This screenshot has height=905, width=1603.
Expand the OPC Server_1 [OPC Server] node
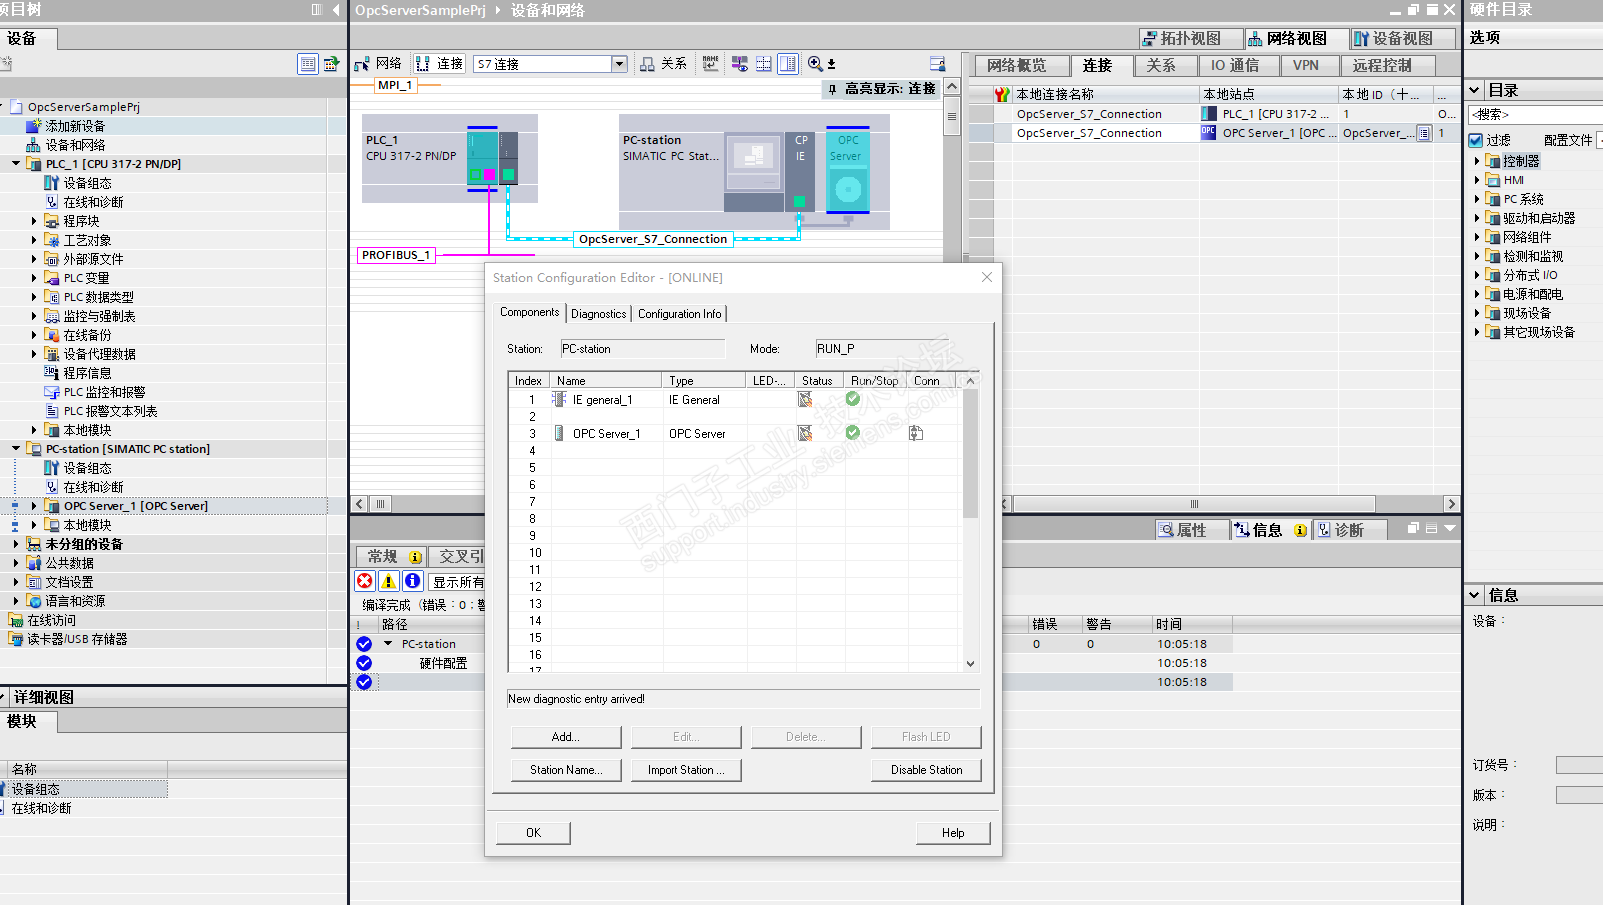pos(34,506)
